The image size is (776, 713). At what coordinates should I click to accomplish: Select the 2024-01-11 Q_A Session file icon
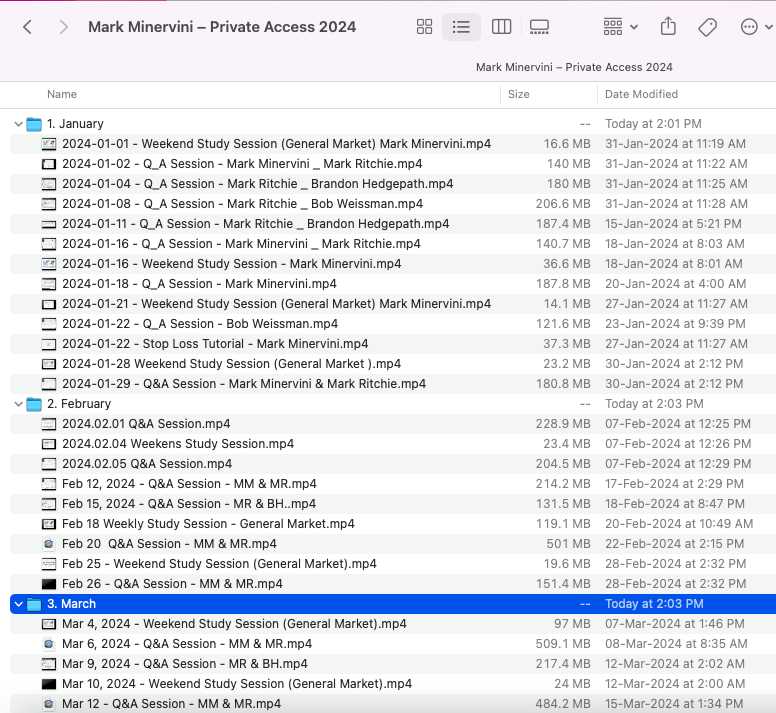point(48,224)
